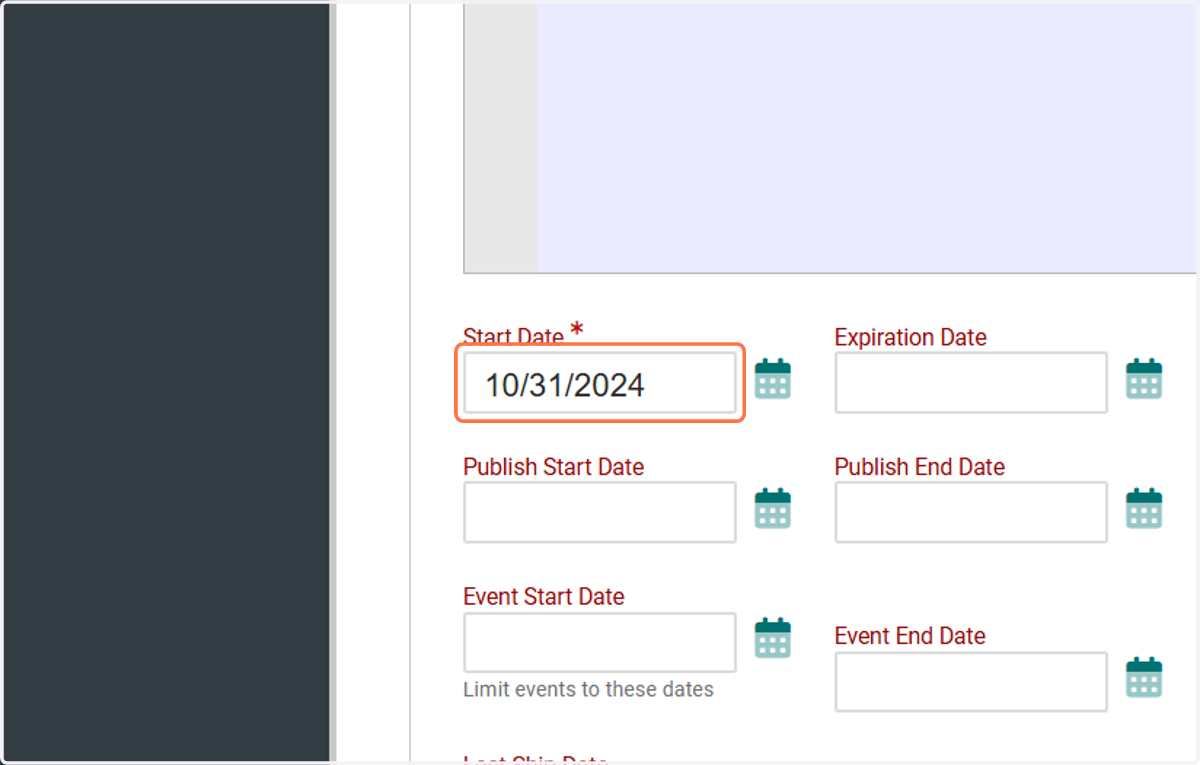The image size is (1200, 765).
Task: Click the Publish End Date label
Action: coord(920,467)
